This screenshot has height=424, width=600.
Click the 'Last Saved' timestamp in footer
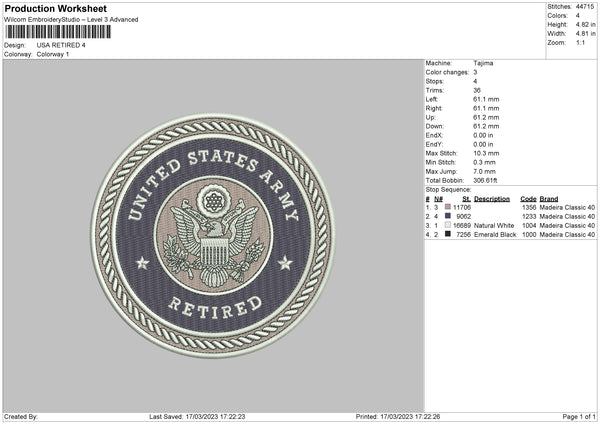(x=197, y=417)
